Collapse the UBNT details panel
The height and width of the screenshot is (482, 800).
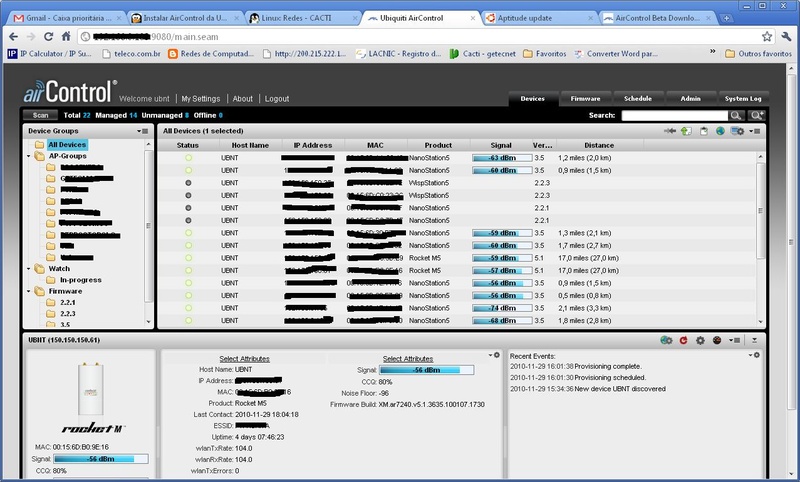coord(754,340)
